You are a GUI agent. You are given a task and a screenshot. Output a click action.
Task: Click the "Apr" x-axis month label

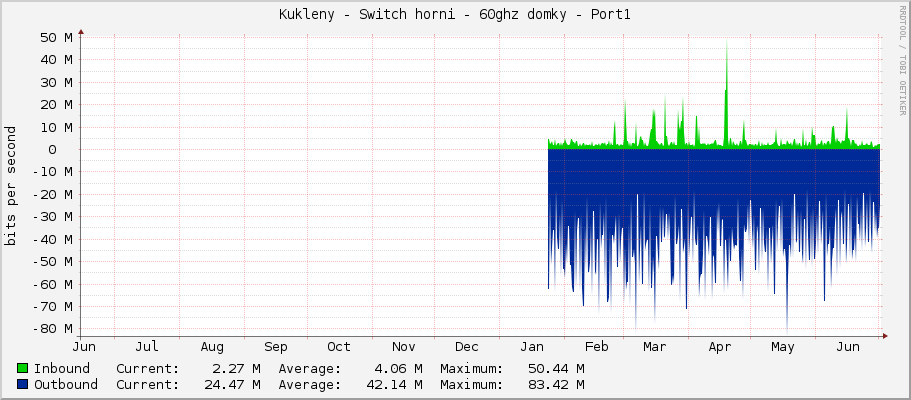coord(719,347)
